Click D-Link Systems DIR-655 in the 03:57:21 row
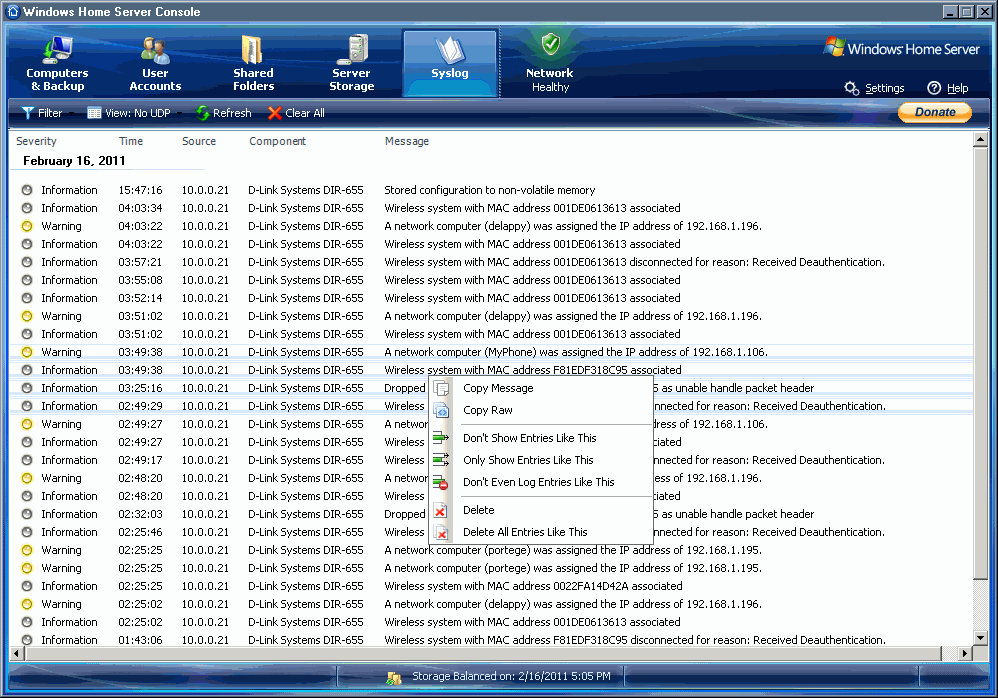998x698 pixels. [x=306, y=262]
